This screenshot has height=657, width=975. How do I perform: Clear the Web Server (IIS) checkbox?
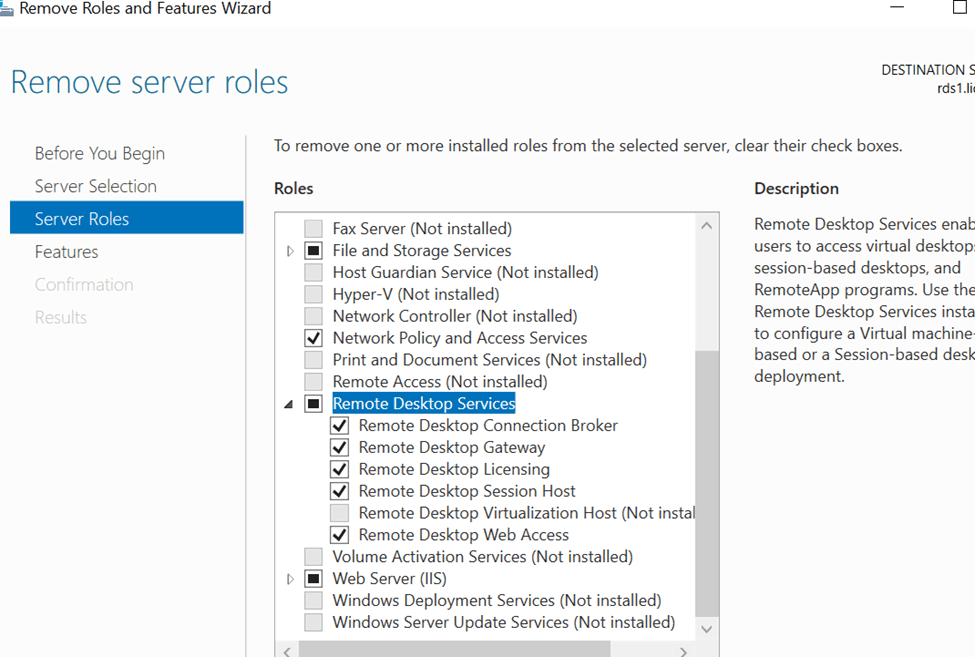(x=313, y=579)
